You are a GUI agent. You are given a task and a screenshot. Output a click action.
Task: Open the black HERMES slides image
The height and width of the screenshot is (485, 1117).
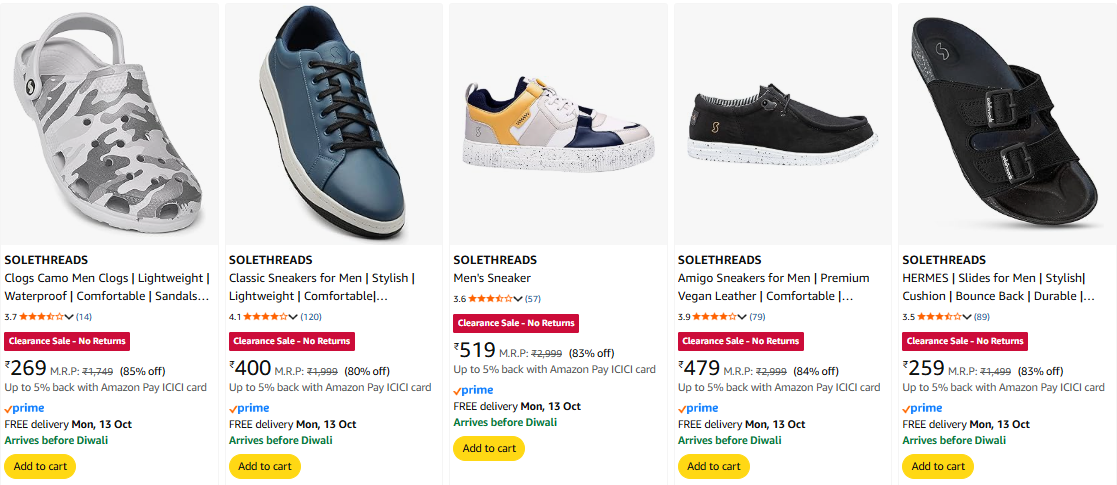tap(1005, 124)
